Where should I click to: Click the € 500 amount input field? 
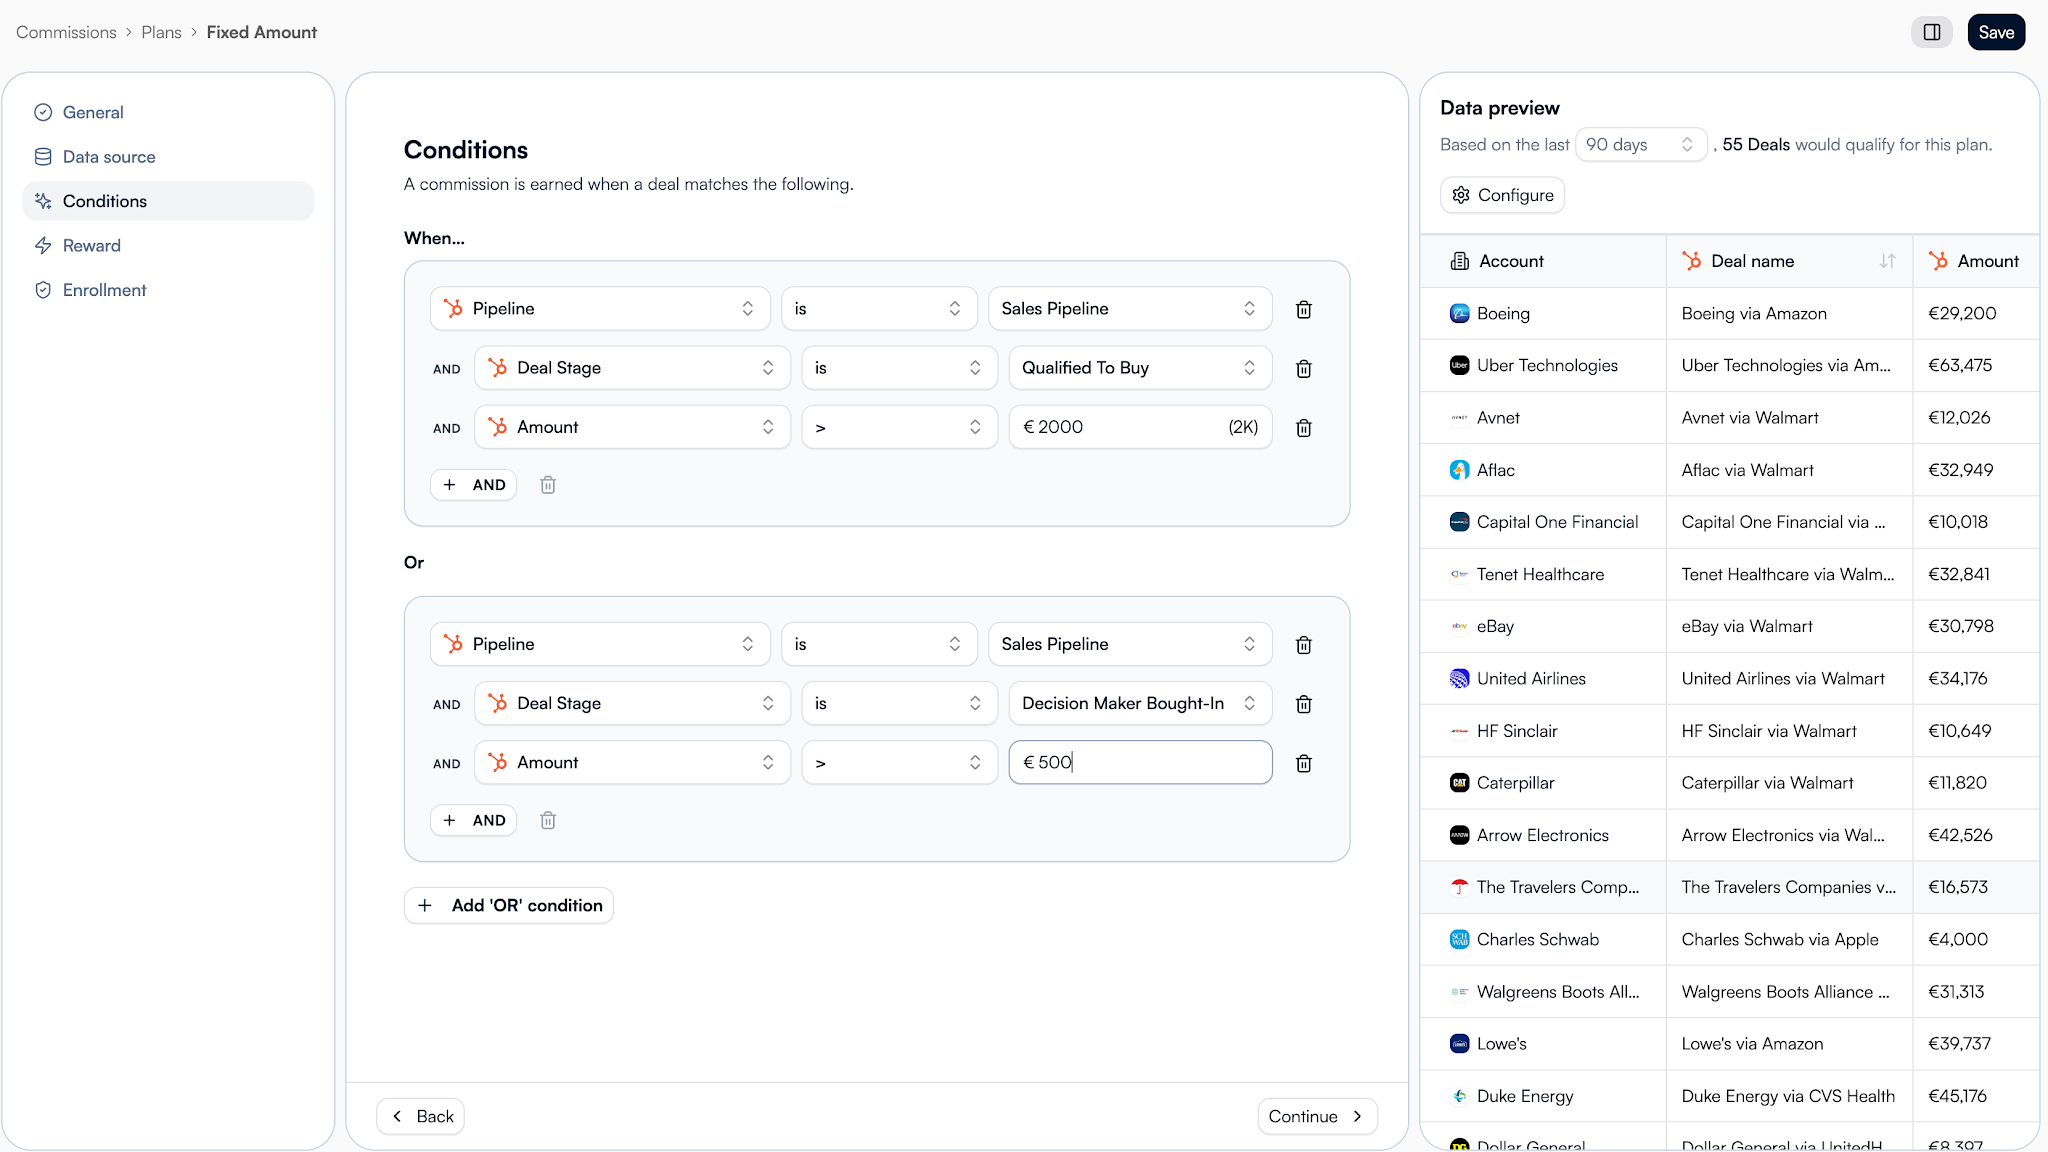(x=1140, y=763)
